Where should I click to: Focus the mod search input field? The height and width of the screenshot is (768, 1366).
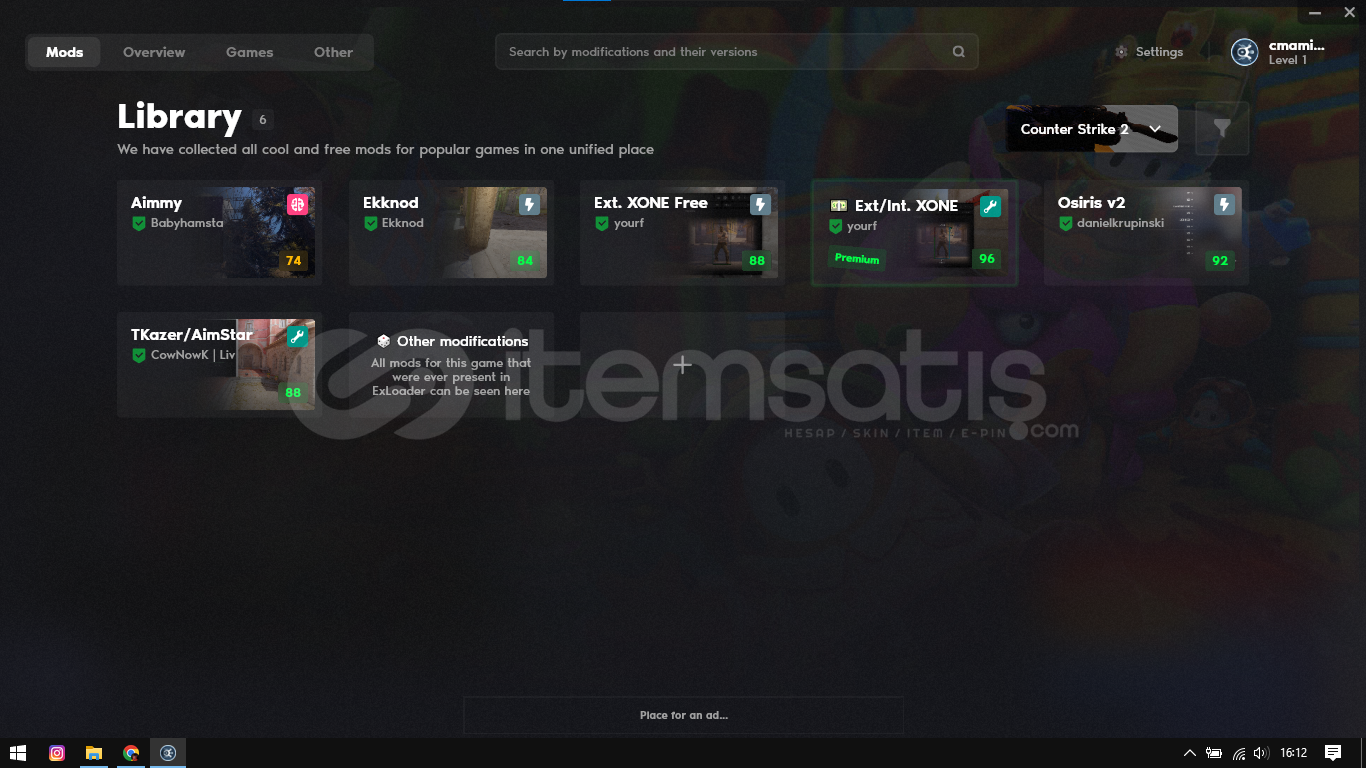736,52
